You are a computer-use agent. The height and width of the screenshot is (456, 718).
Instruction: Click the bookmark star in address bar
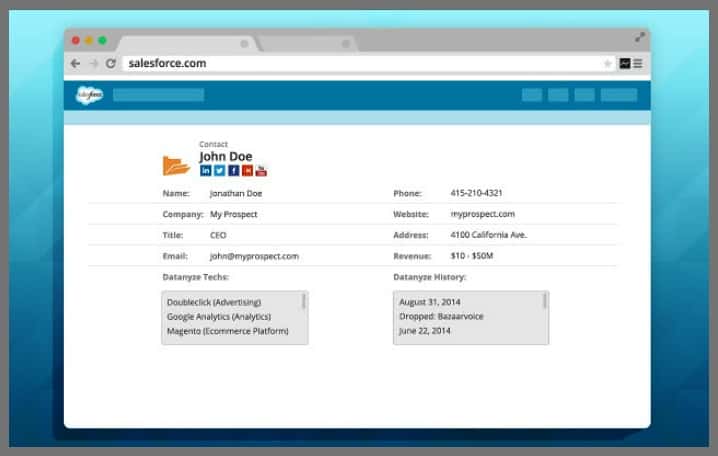point(607,63)
